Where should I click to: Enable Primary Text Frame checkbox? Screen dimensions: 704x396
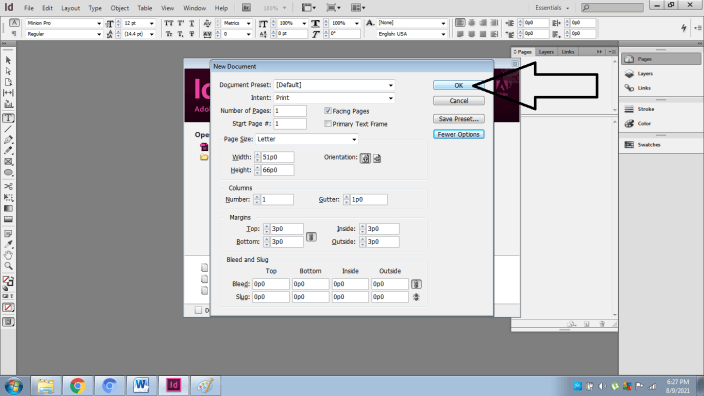click(328, 123)
